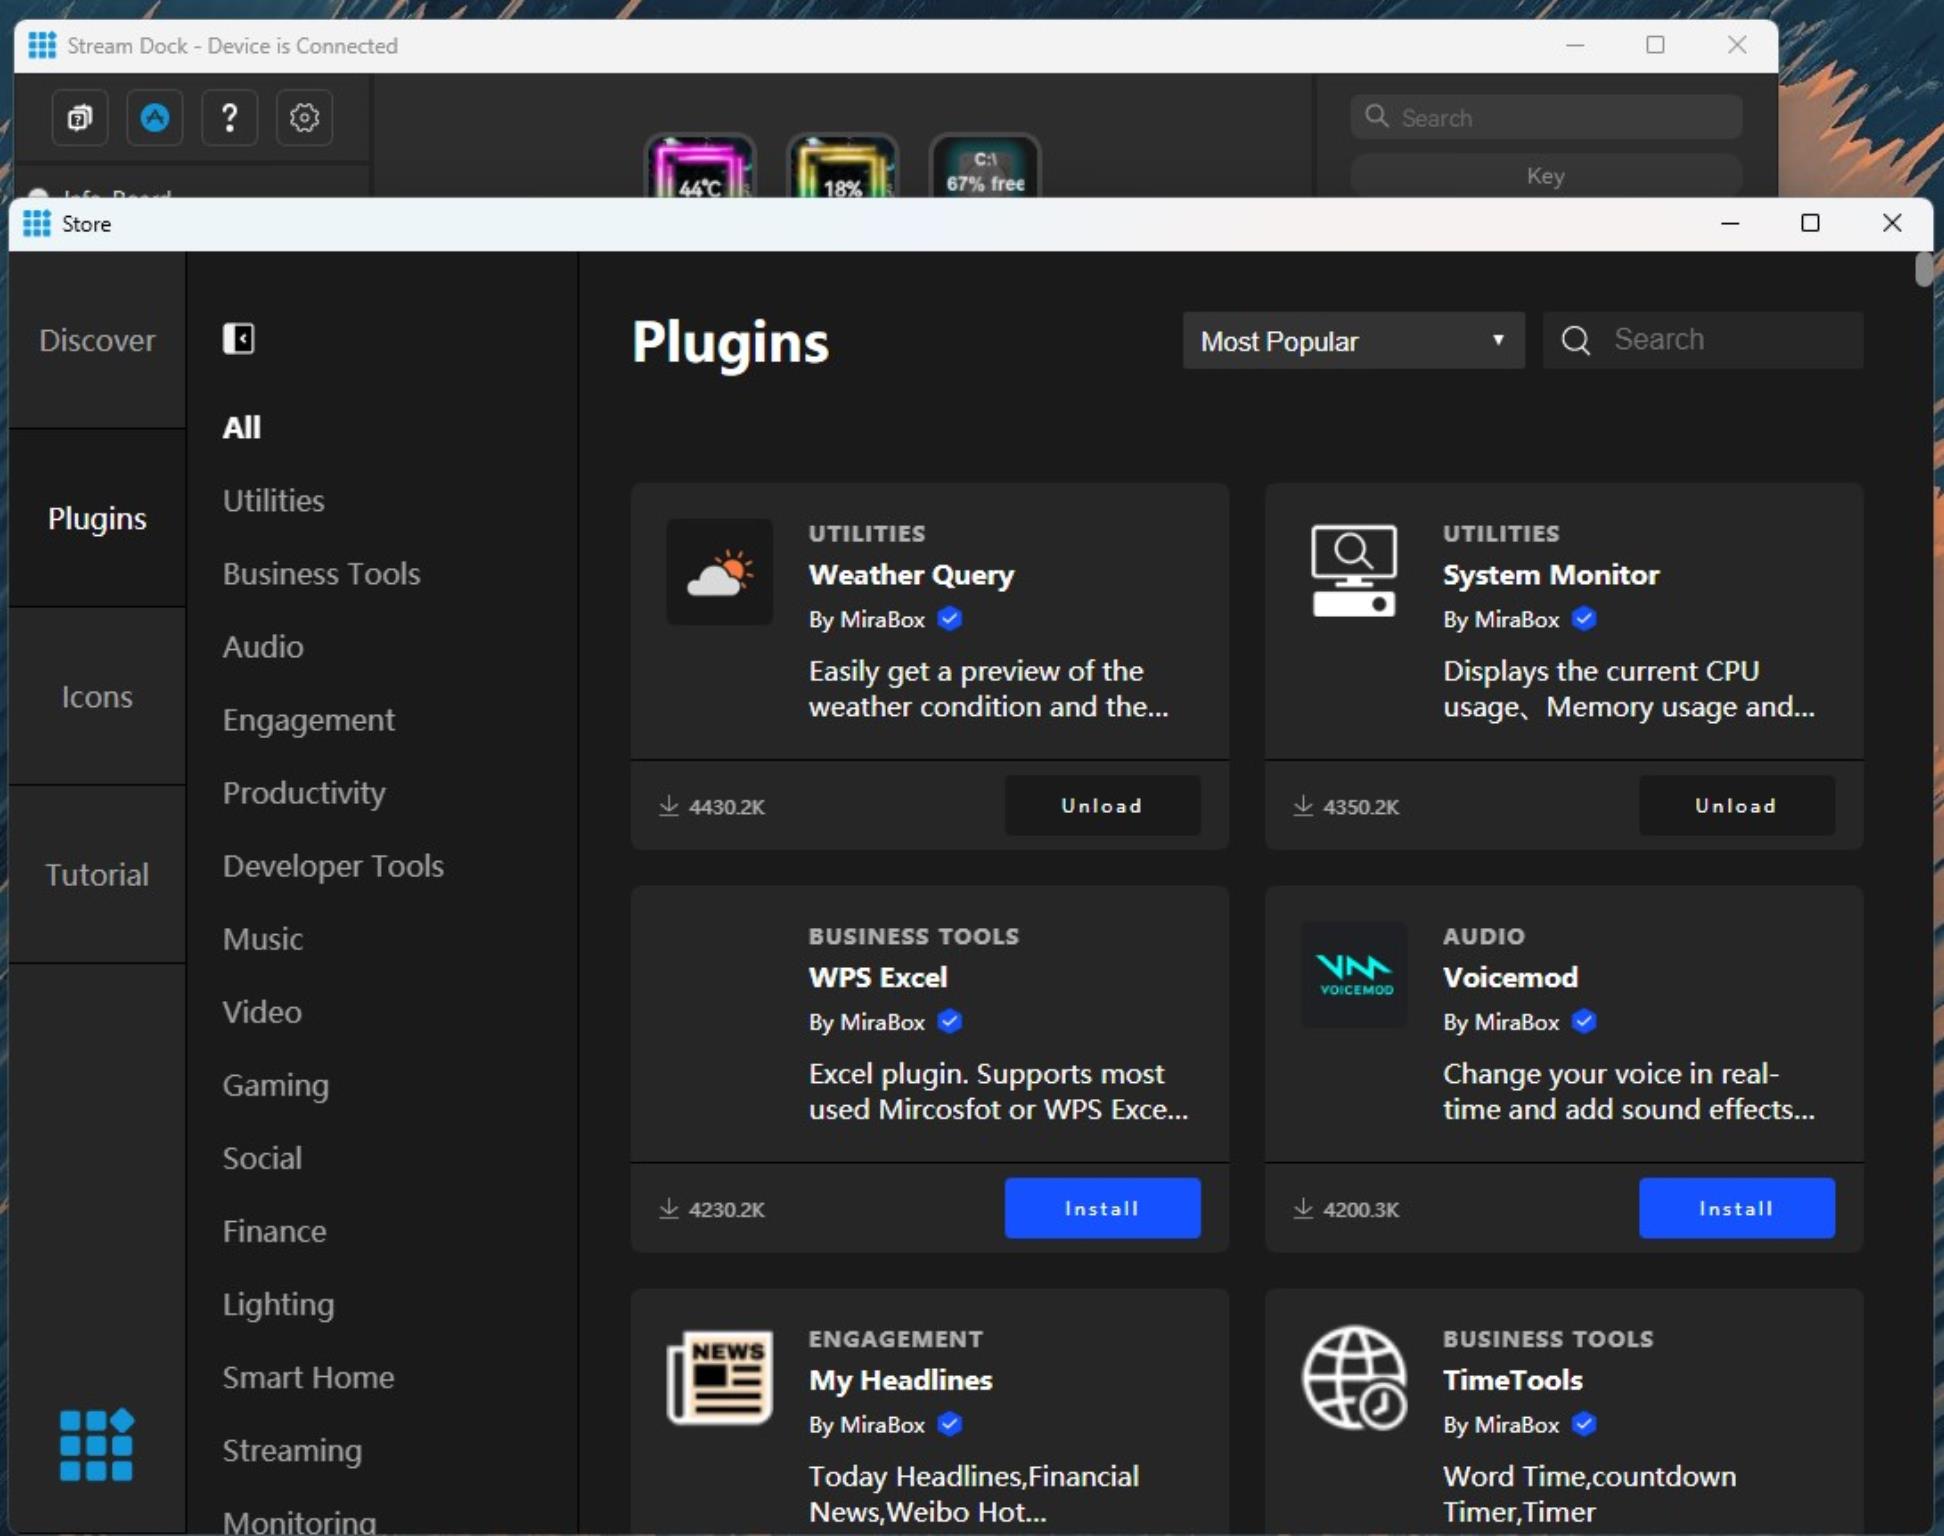Open the WPS Excel plugin title

coord(878,977)
